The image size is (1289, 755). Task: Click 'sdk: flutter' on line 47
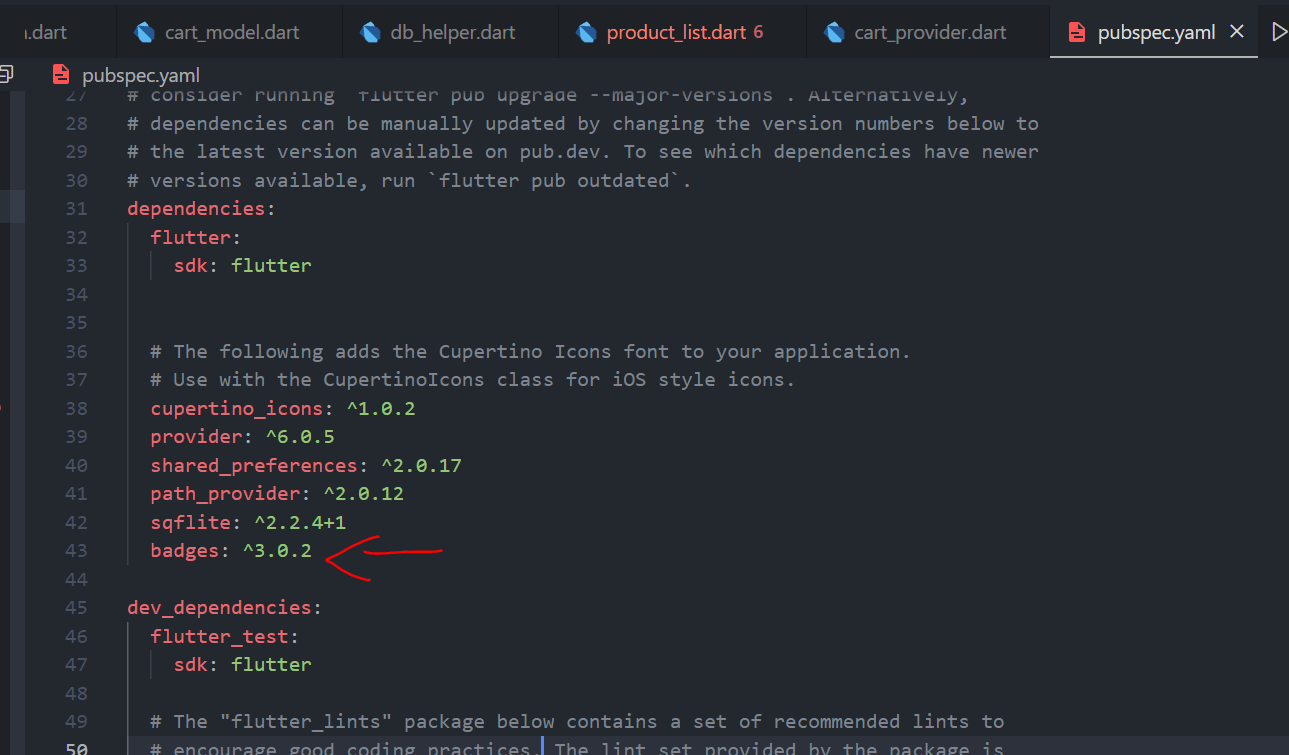point(243,664)
